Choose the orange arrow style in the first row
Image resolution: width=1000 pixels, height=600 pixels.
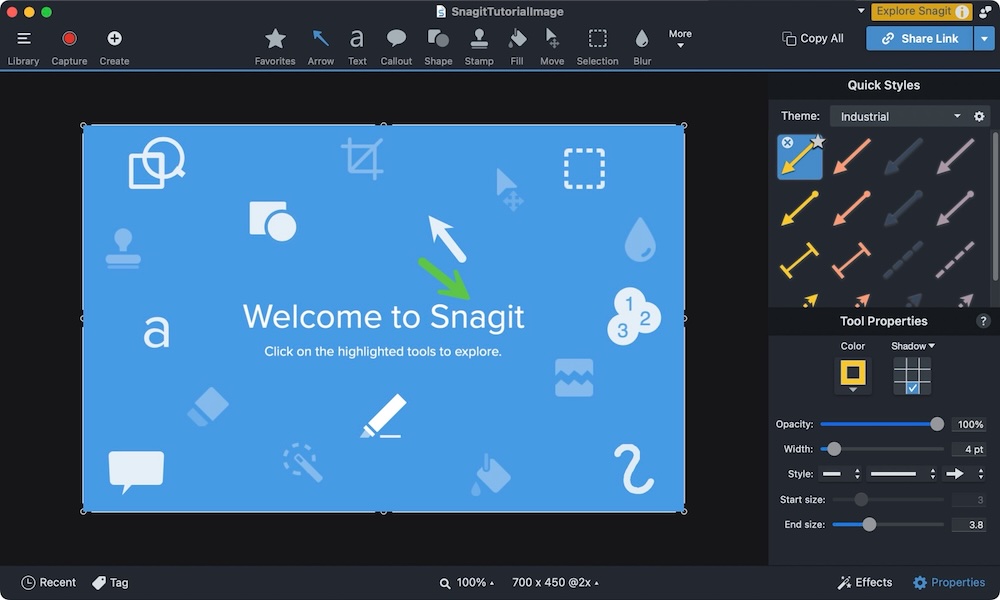(x=852, y=156)
